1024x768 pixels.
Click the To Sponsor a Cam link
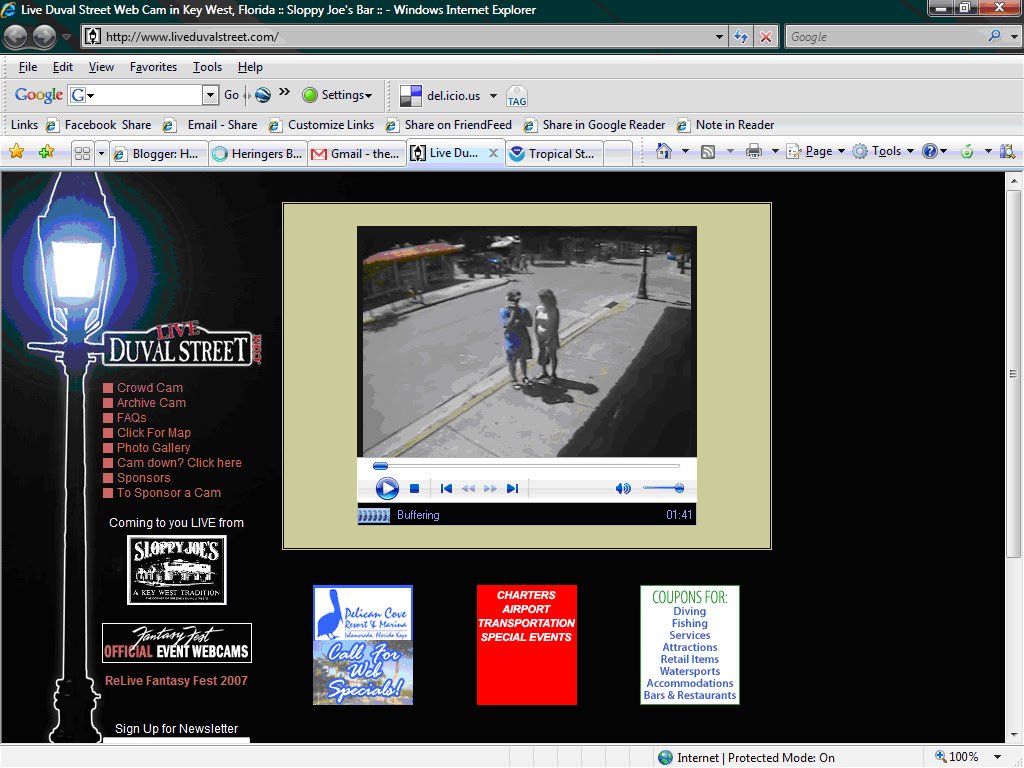168,492
